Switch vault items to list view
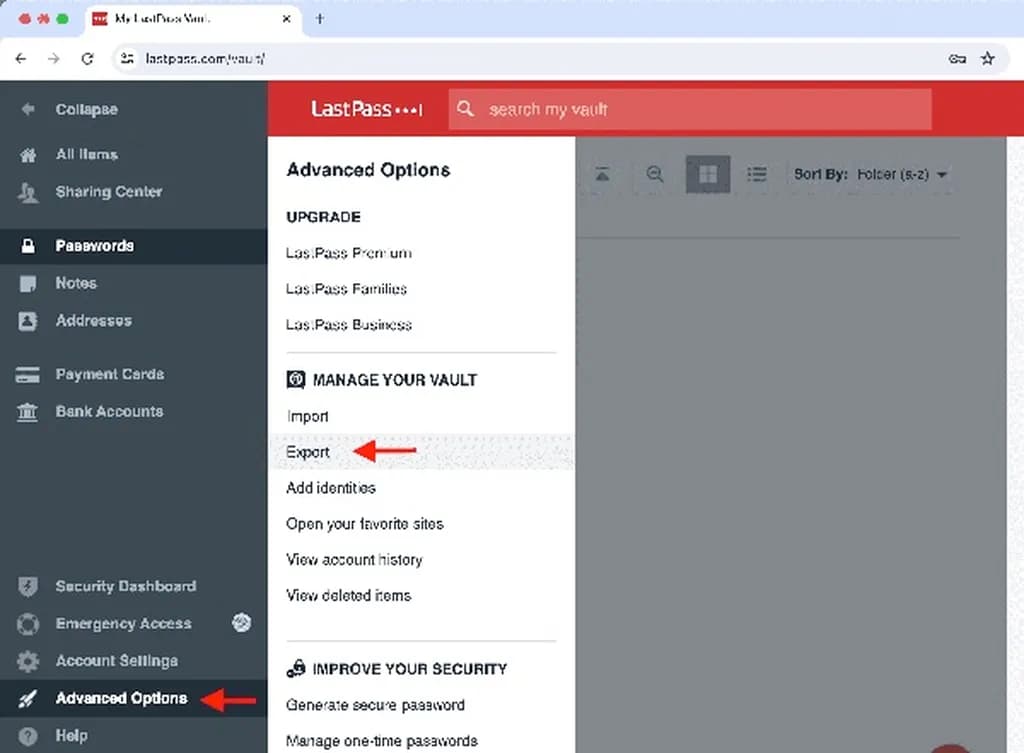The width and height of the screenshot is (1024, 753). coord(757,174)
